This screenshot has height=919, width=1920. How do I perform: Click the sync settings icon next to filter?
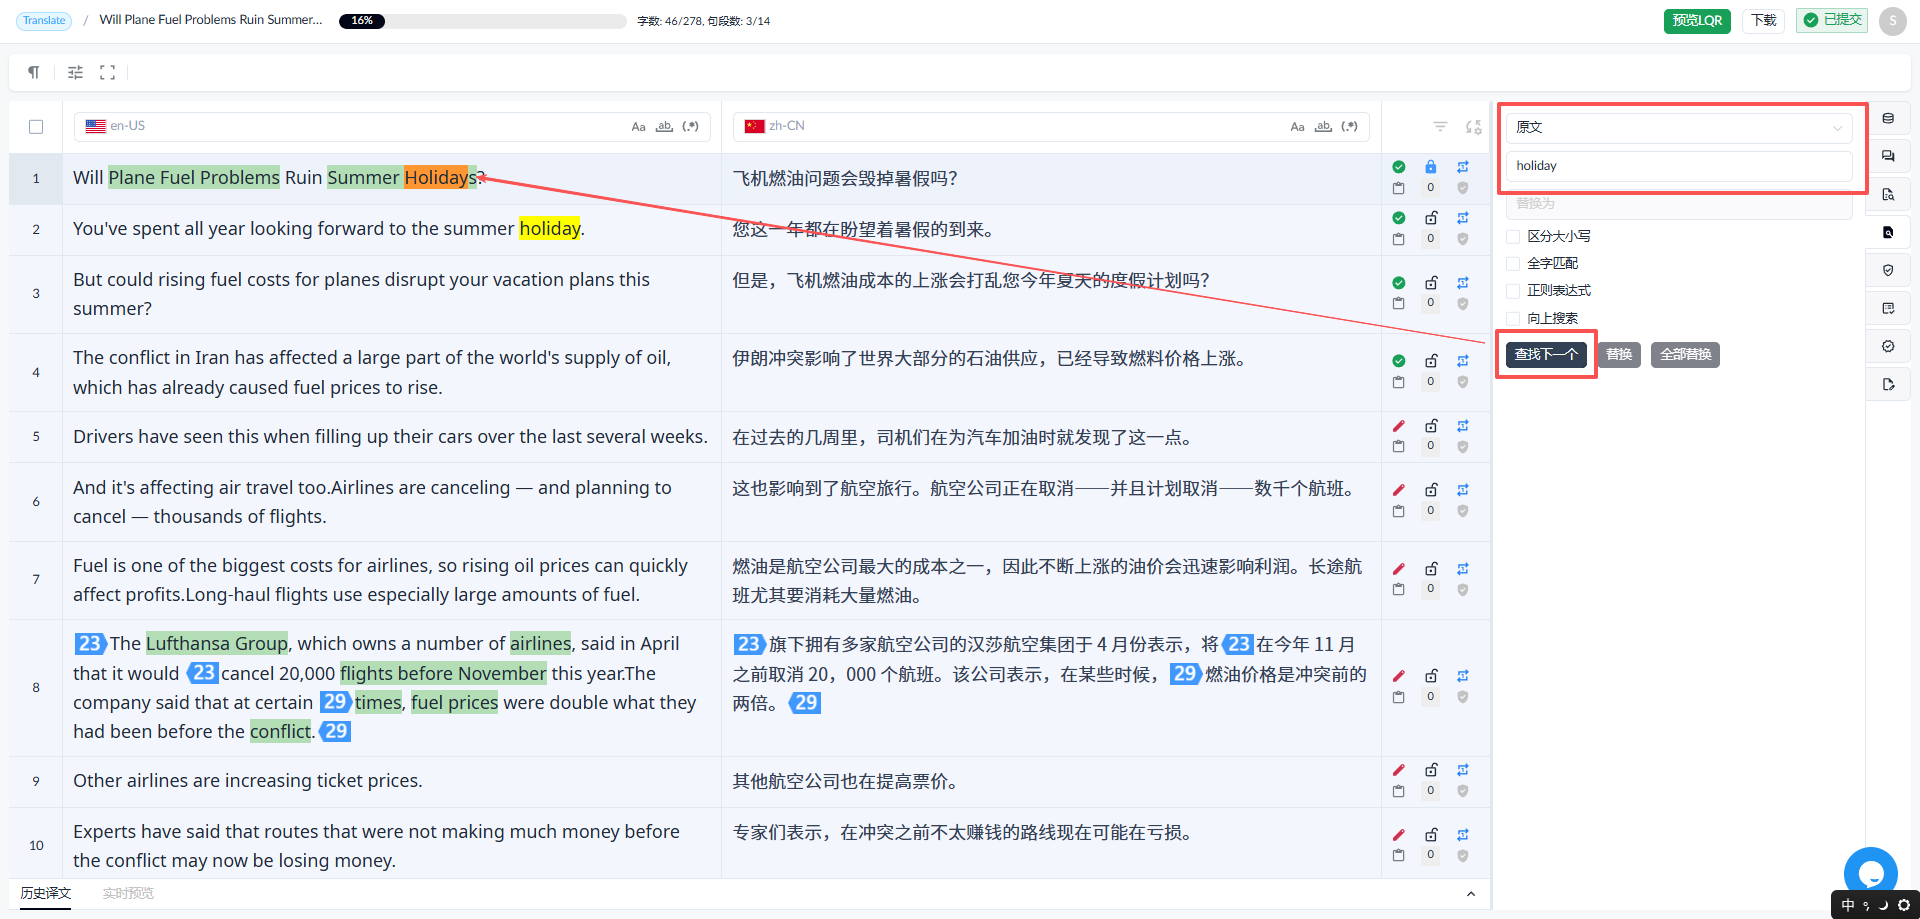[x=1473, y=127]
